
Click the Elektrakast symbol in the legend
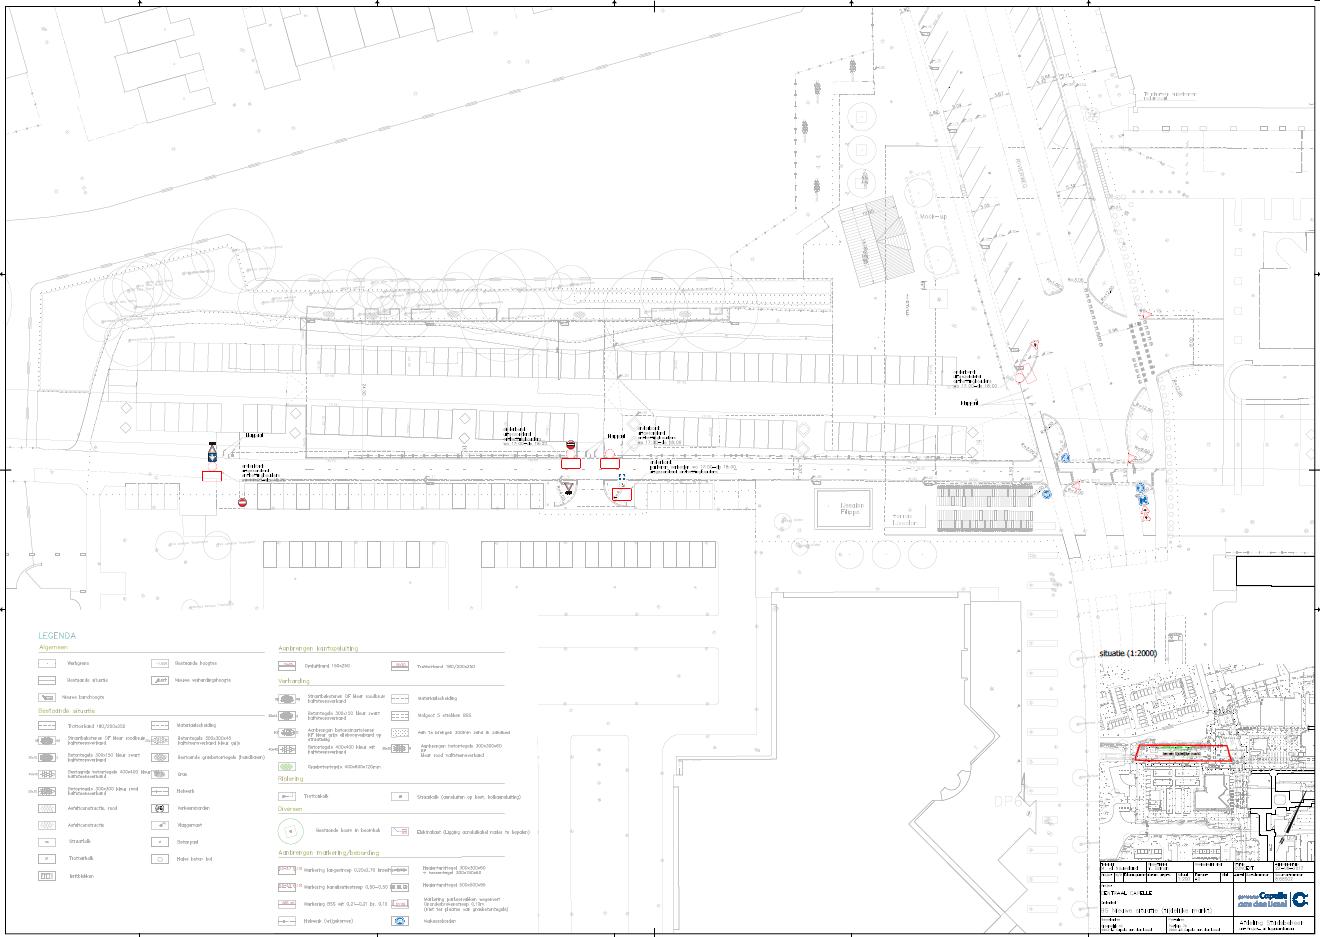(400, 831)
